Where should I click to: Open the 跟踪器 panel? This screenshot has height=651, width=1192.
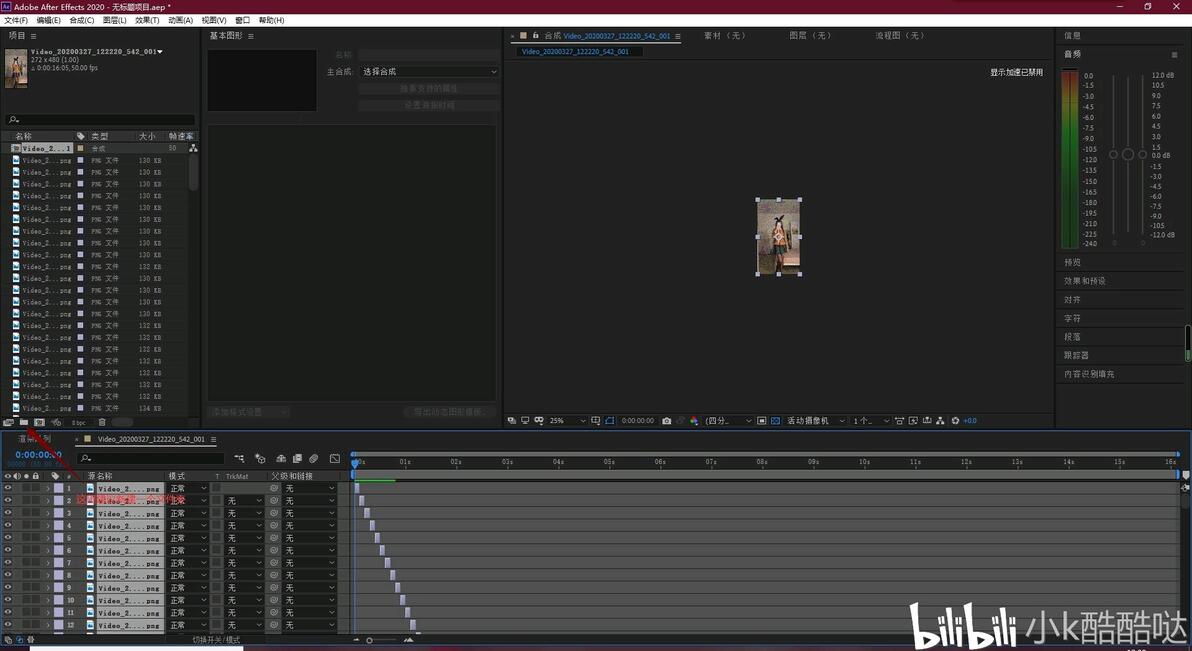(1076, 355)
